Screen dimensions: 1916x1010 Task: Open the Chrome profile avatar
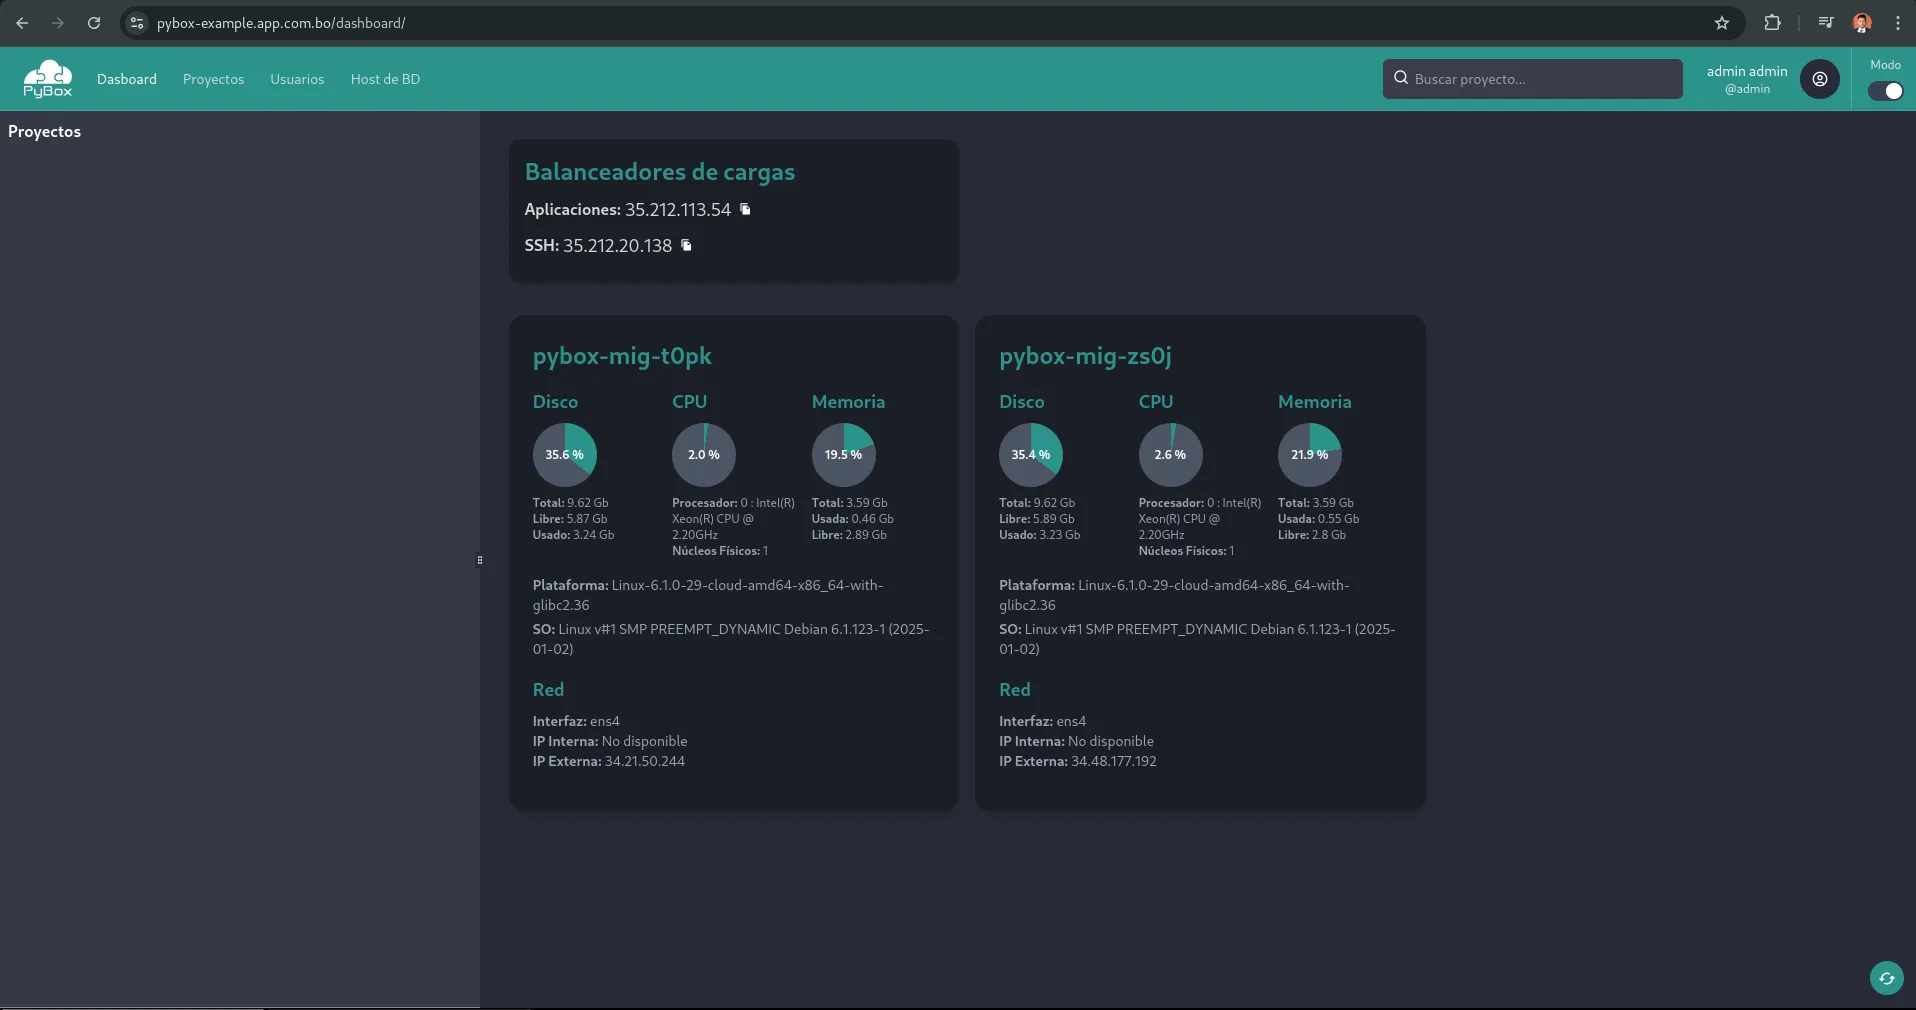click(1862, 23)
